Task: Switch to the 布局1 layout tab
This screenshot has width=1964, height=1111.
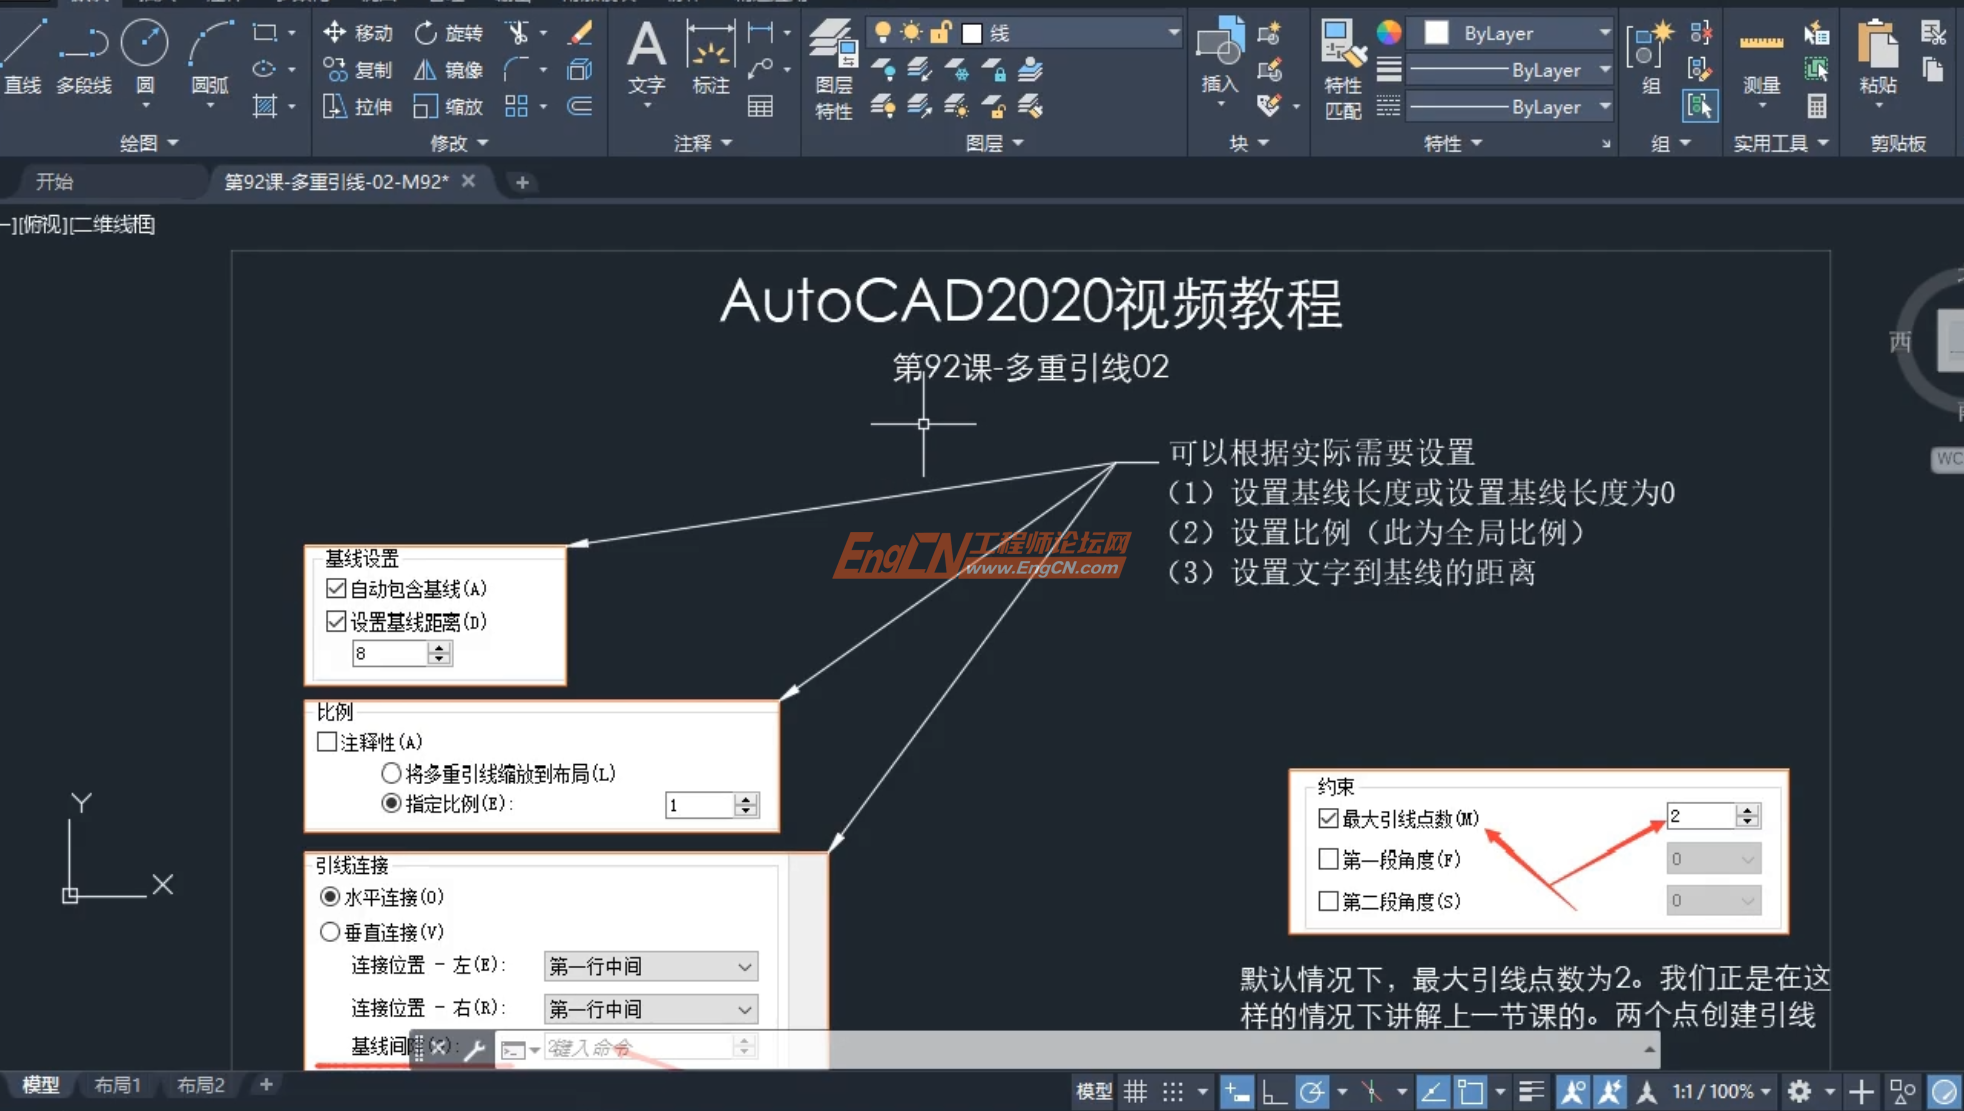Action: pos(116,1084)
